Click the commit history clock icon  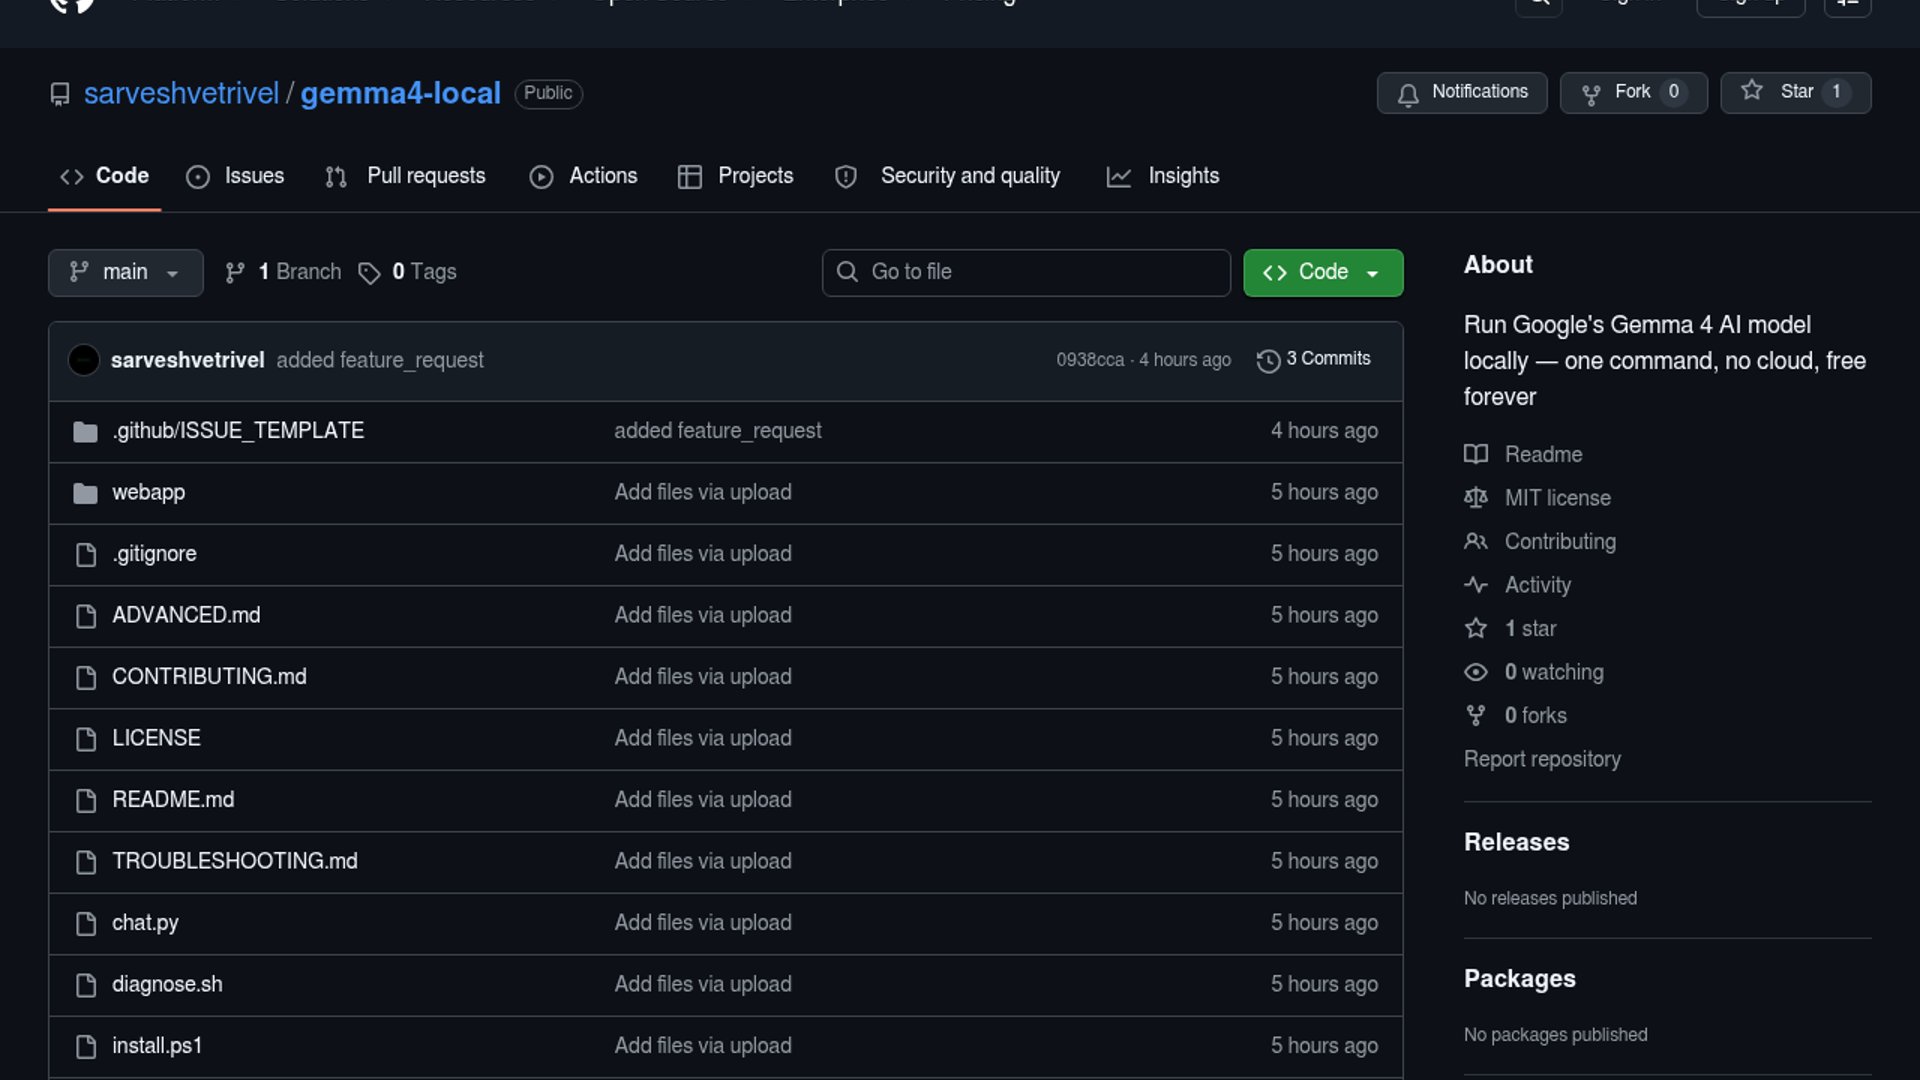click(x=1268, y=360)
